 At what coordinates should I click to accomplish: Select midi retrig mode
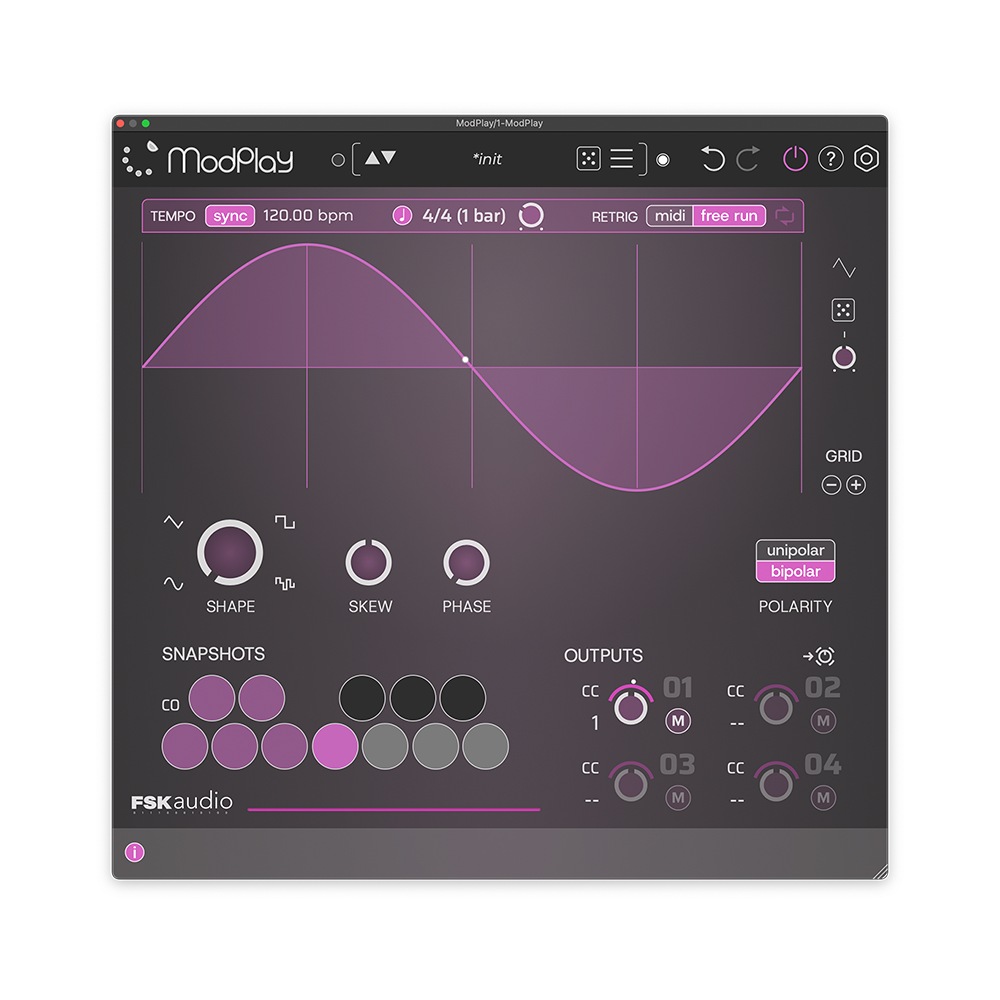[x=670, y=216]
